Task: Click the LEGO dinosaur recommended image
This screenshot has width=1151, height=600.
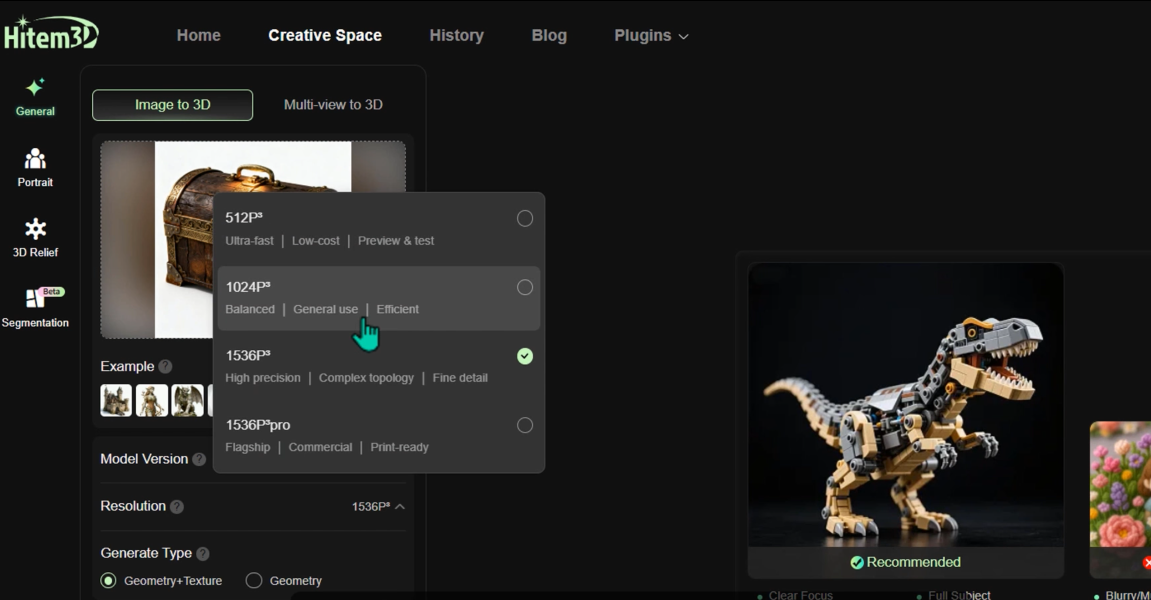Action: (906, 405)
